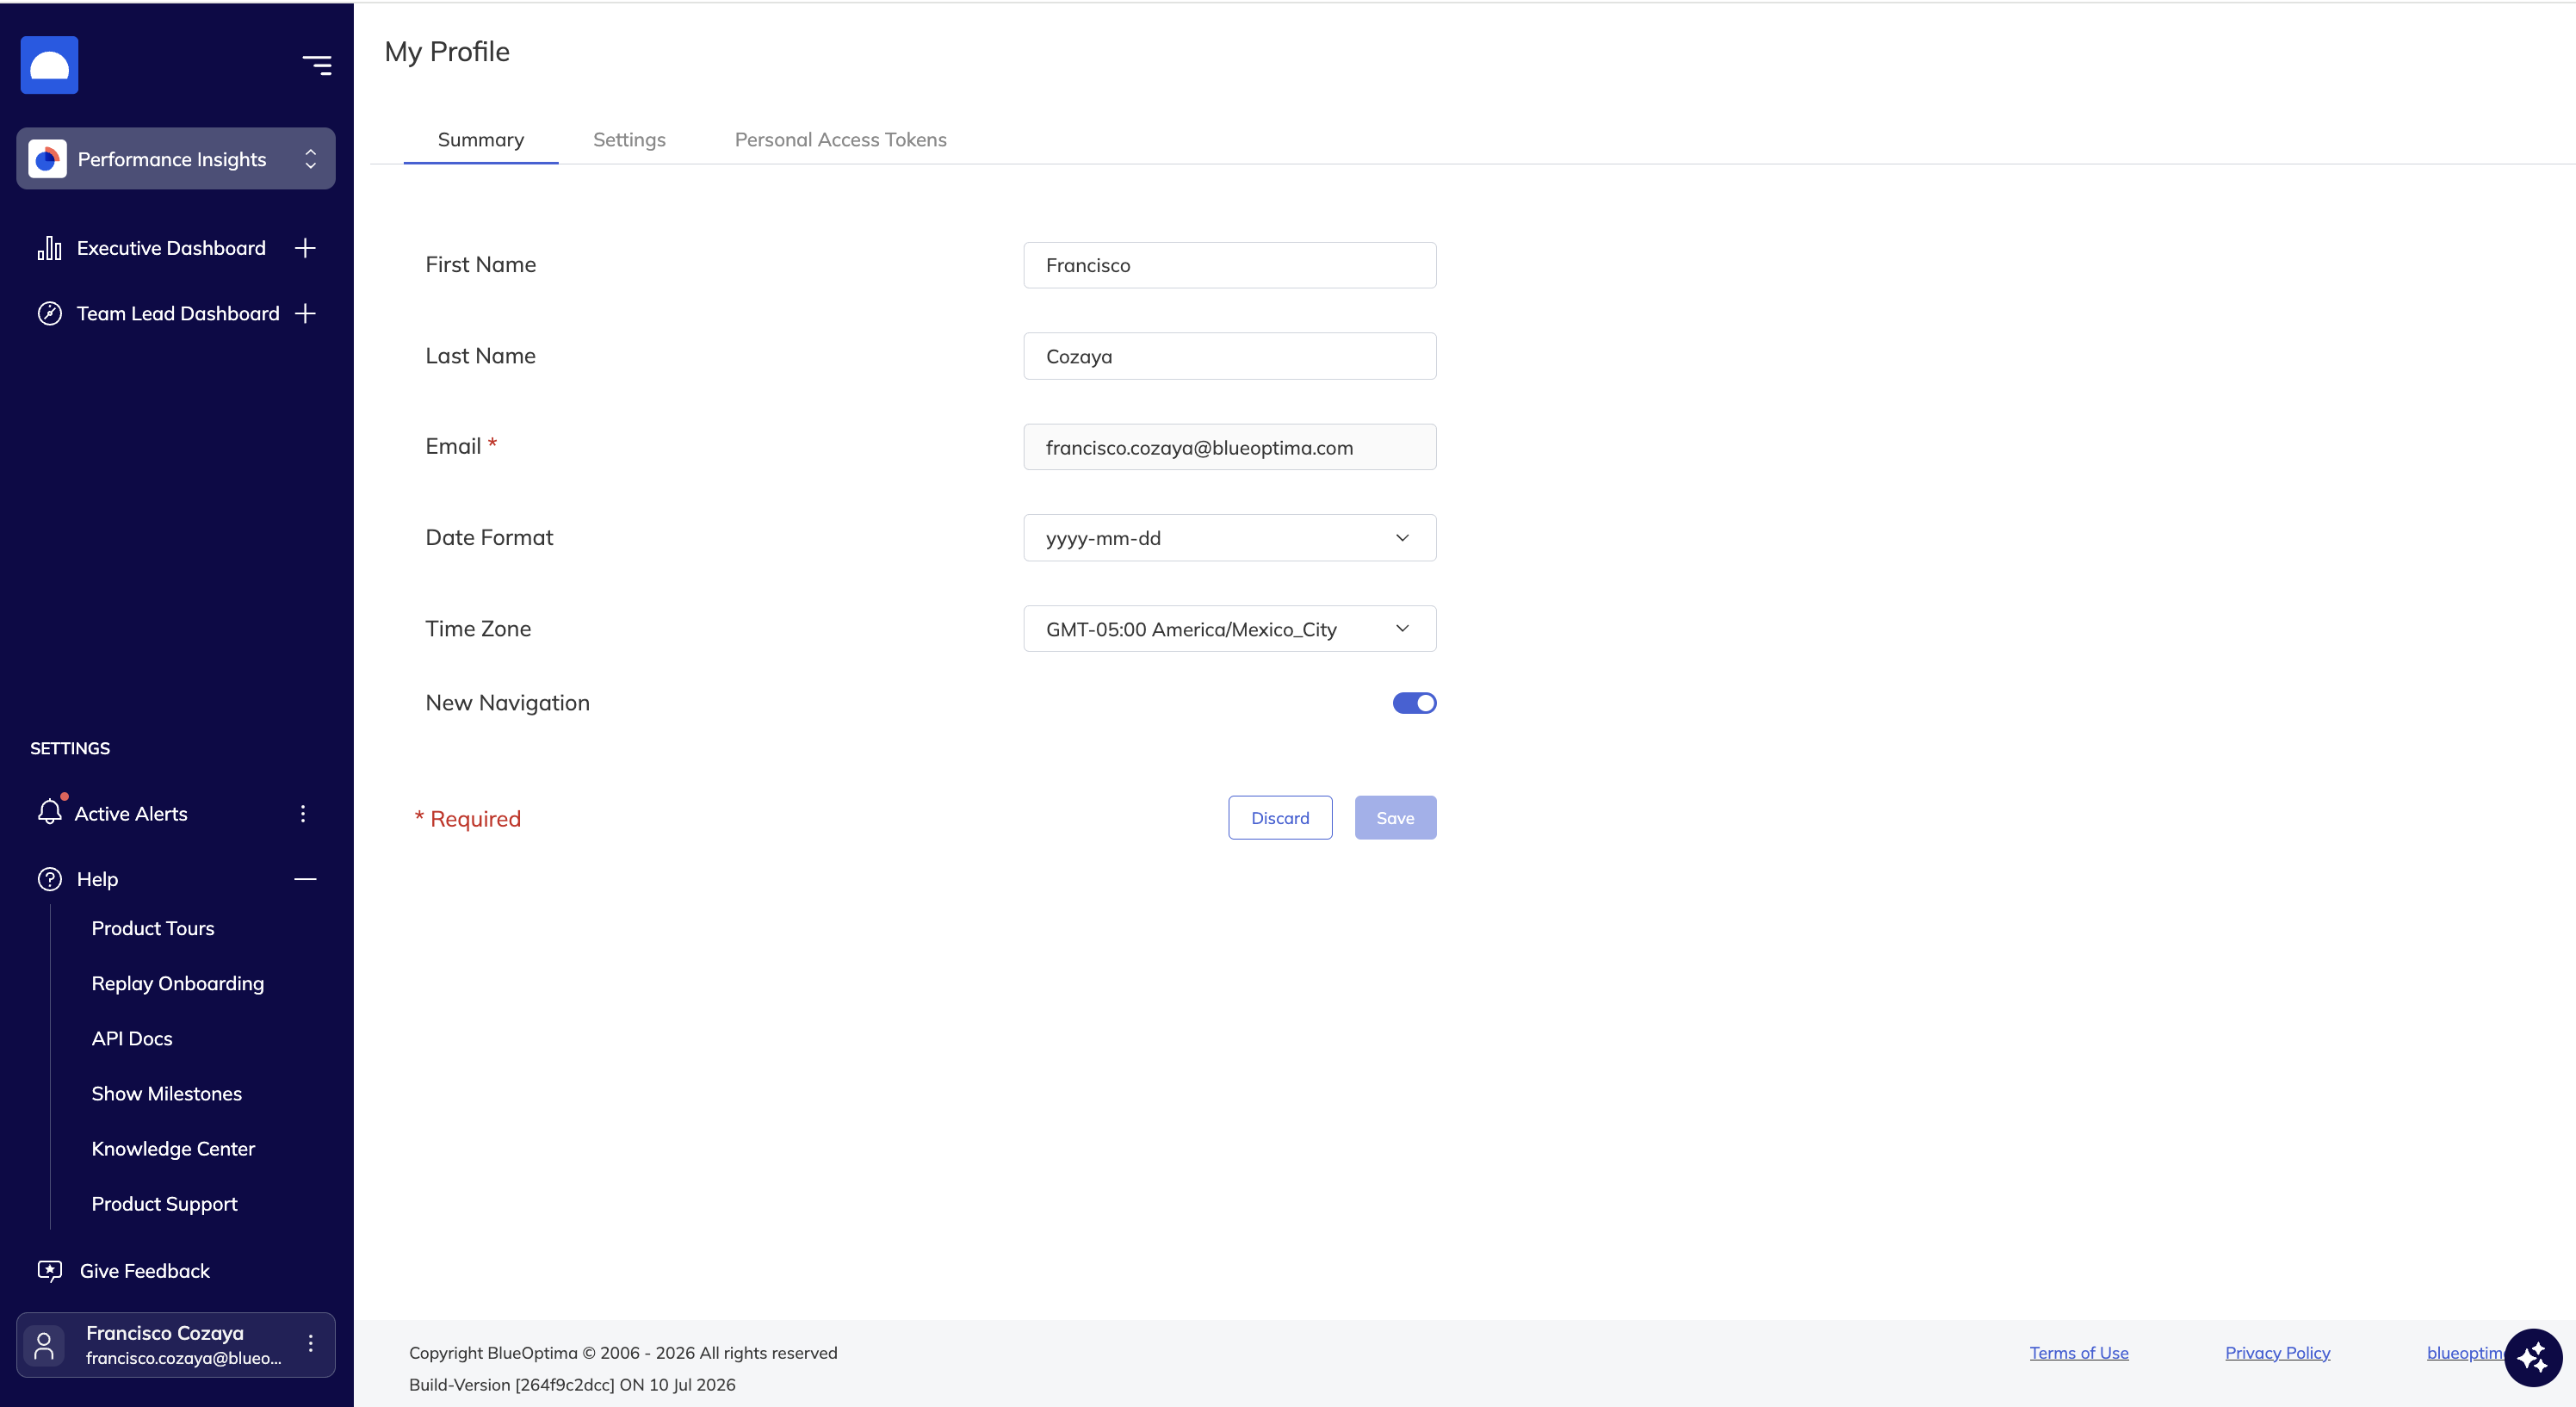Open the Executive Dashboard bar chart icon

click(x=49, y=248)
